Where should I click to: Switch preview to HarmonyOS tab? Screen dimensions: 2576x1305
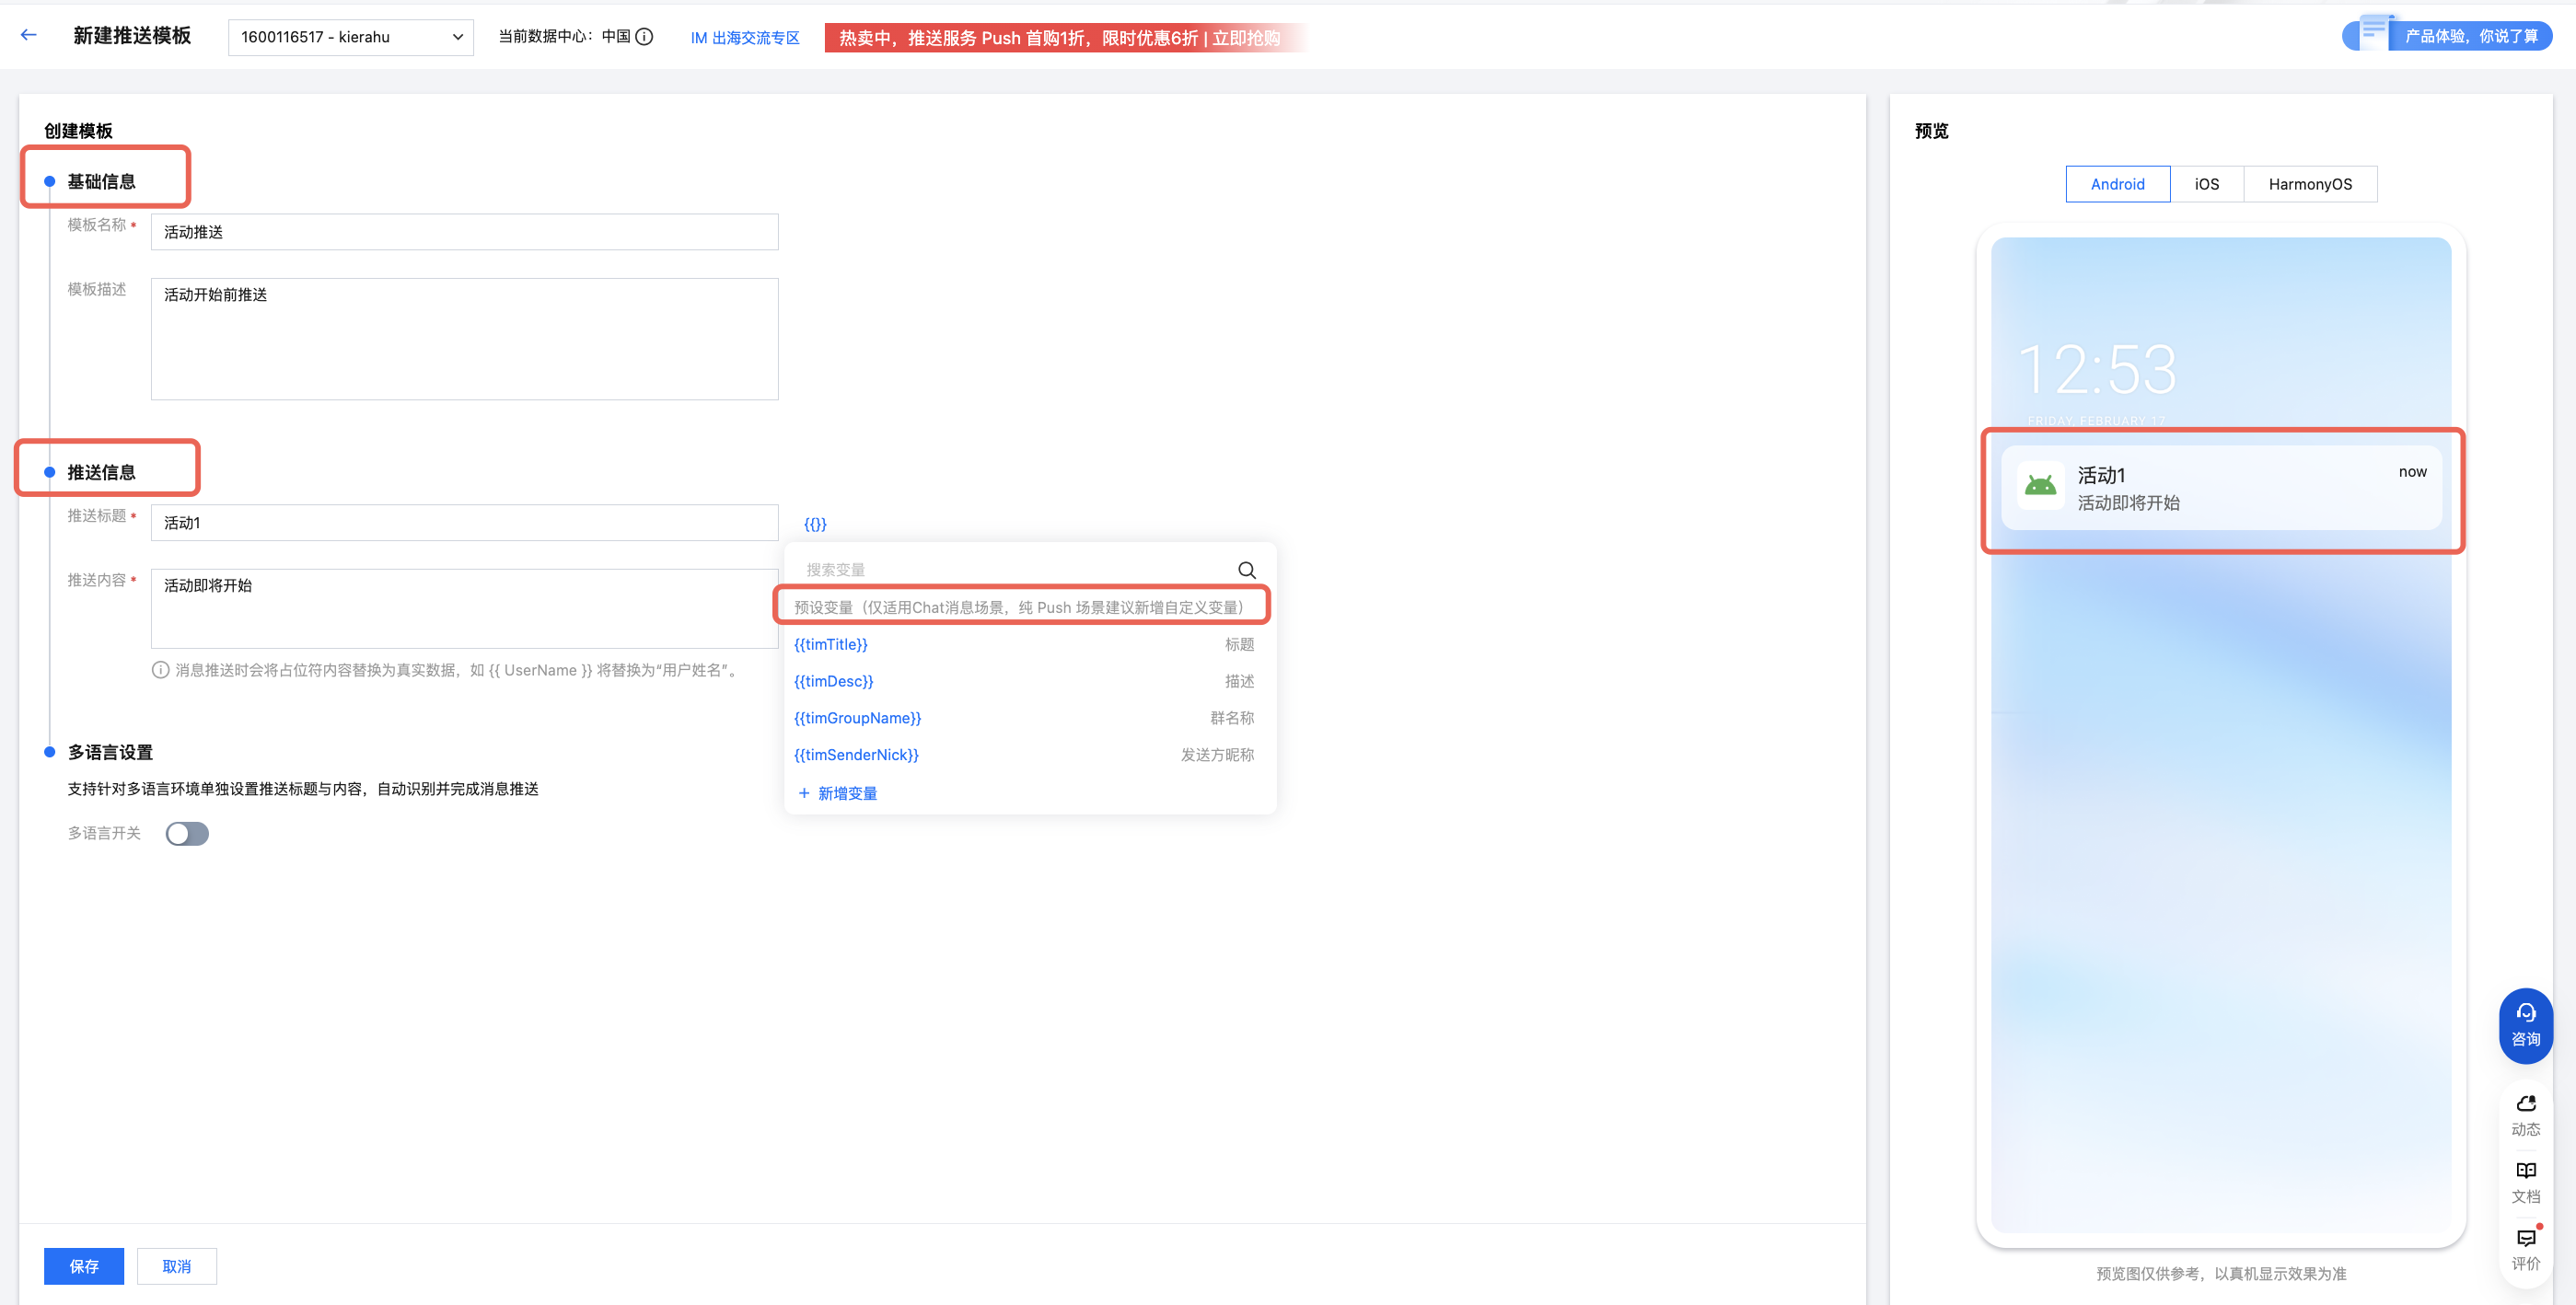coord(2309,184)
